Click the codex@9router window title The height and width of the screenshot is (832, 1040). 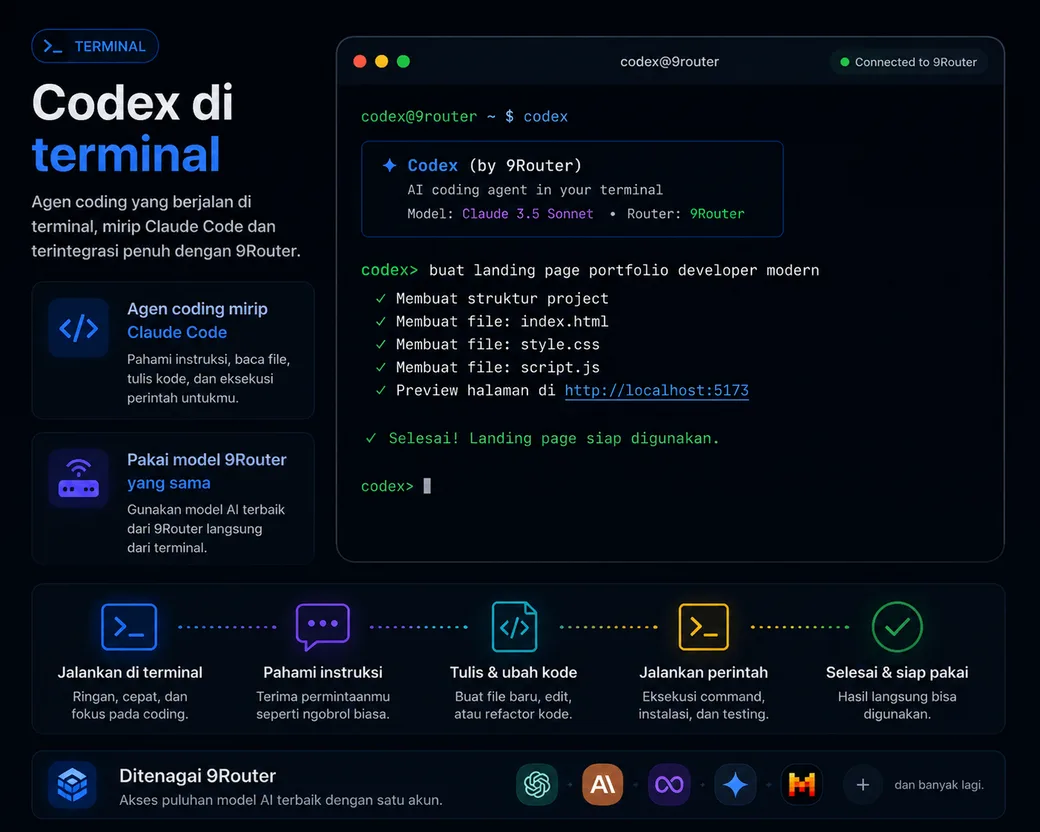click(669, 62)
